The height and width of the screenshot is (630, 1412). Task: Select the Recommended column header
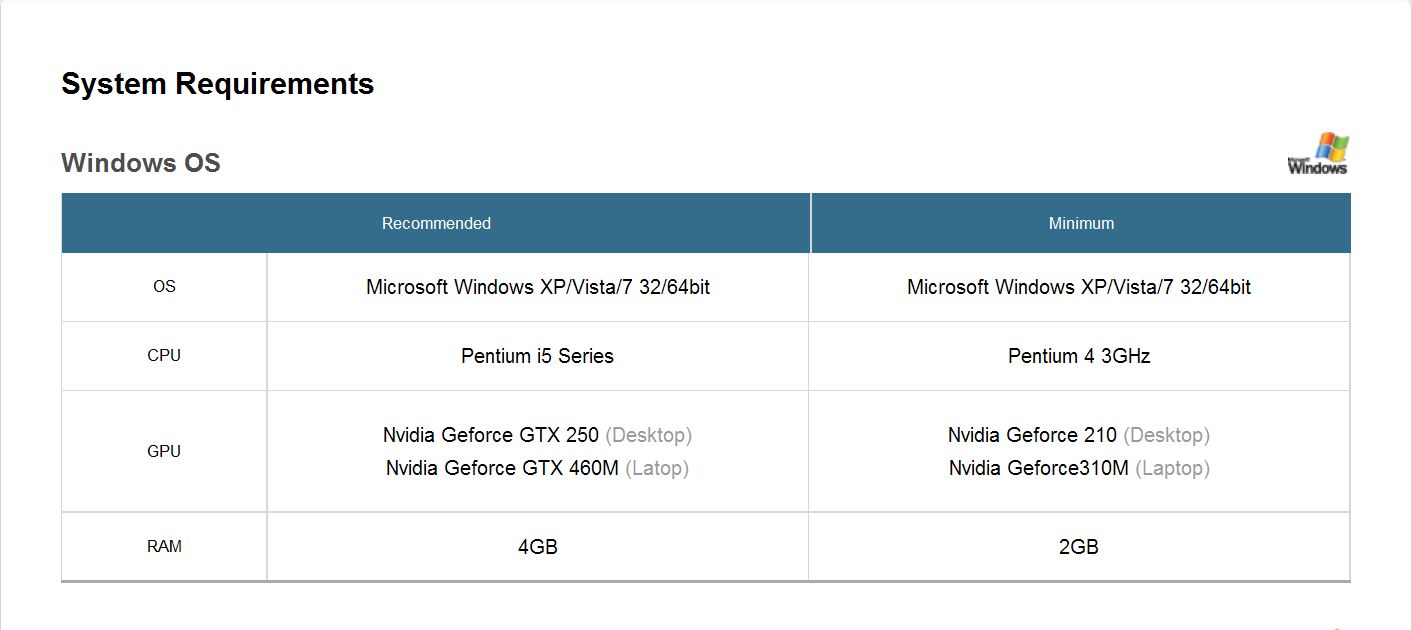point(436,223)
